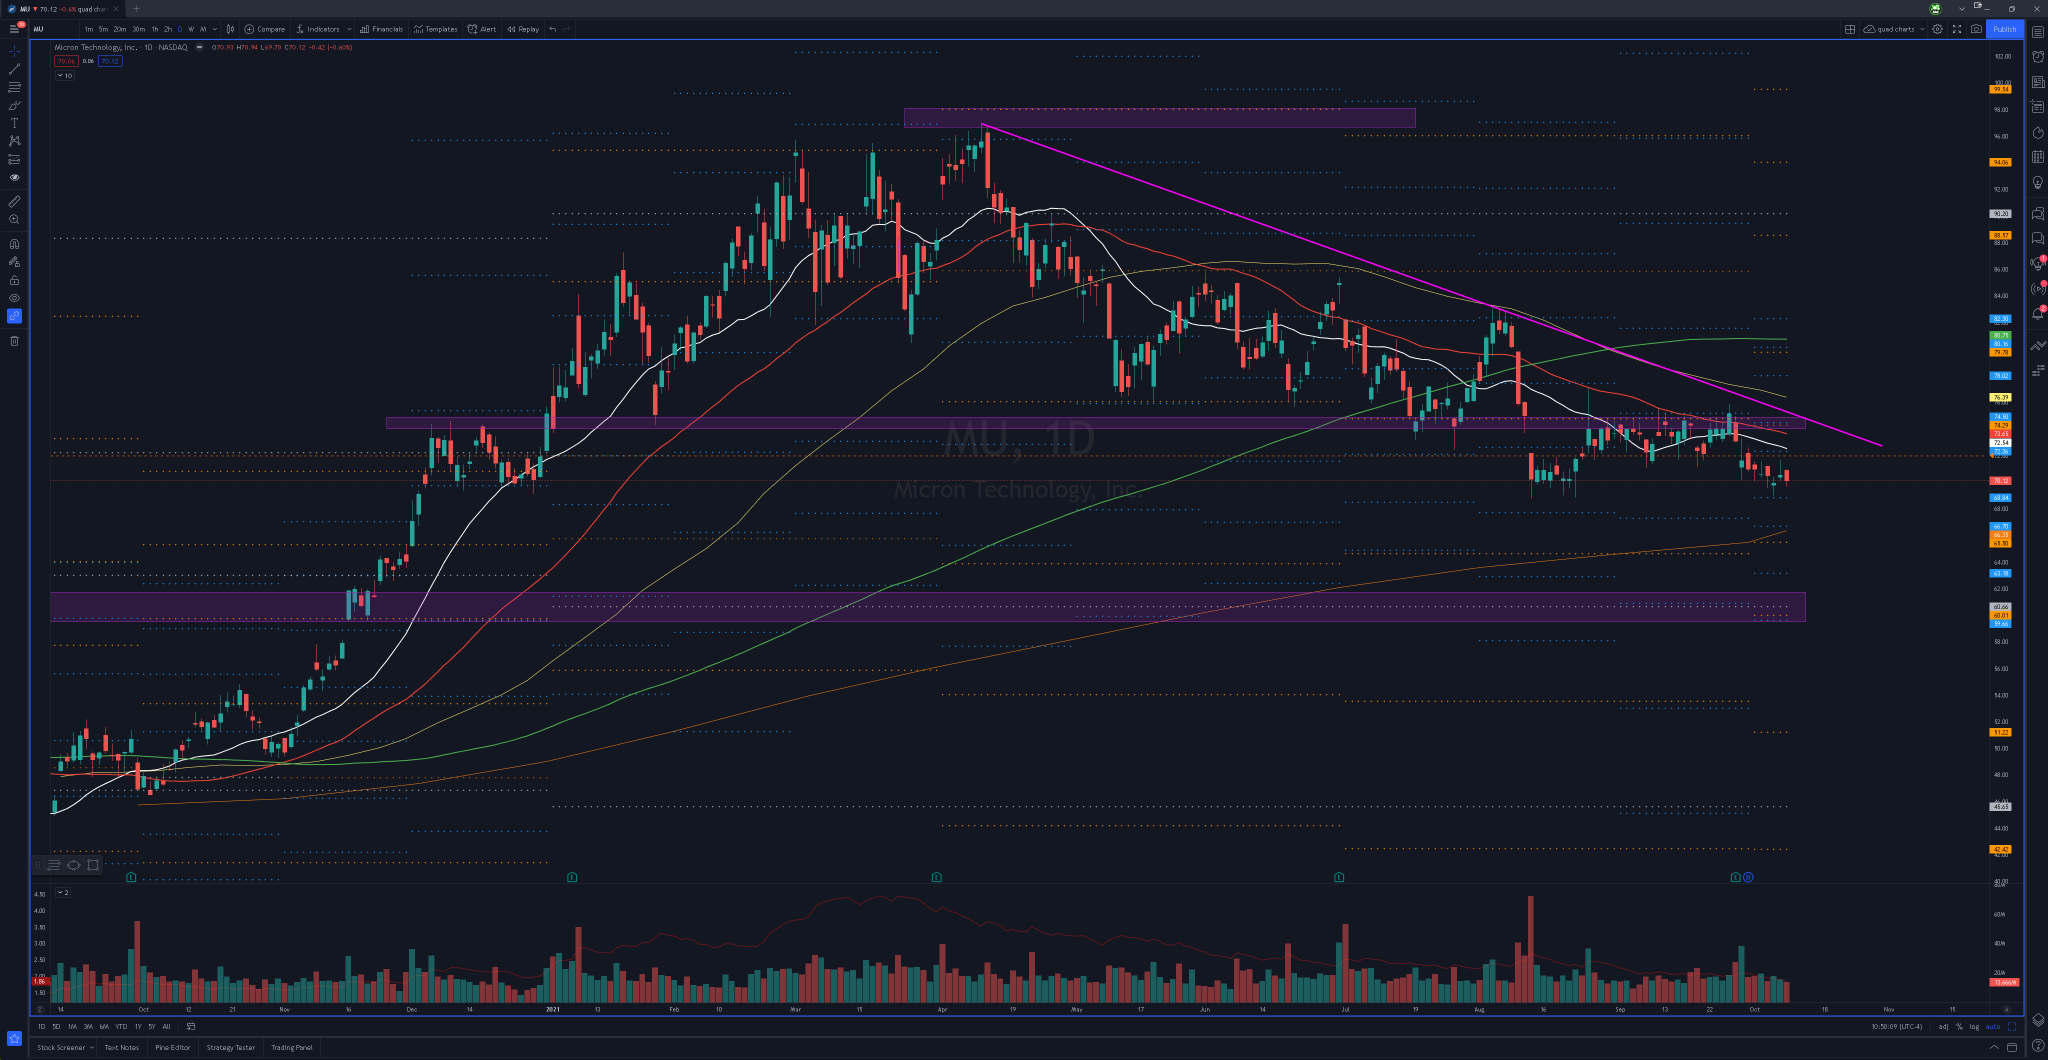Open the object tree layers icon
This screenshot has height=1060, width=2048.
[x=2038, y=1020]
